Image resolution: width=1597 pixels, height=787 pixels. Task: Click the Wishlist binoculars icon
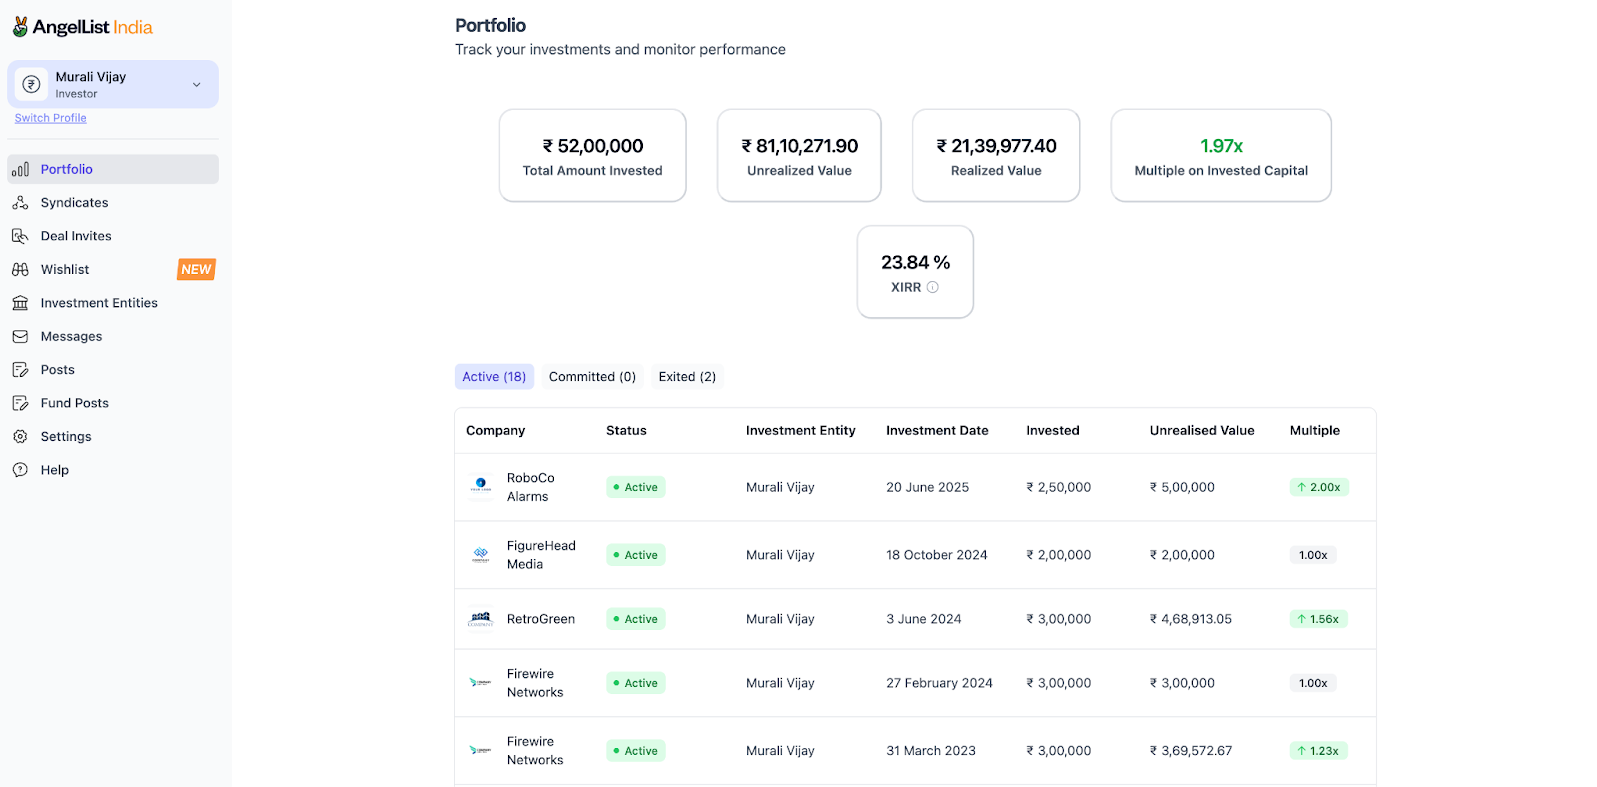click(x=20, y=270)
